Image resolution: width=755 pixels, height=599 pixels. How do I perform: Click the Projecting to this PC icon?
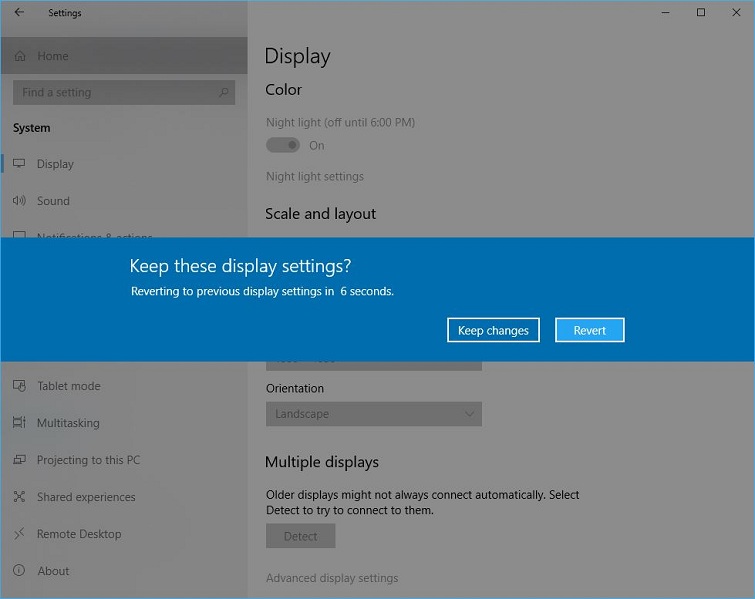point(19,460)
